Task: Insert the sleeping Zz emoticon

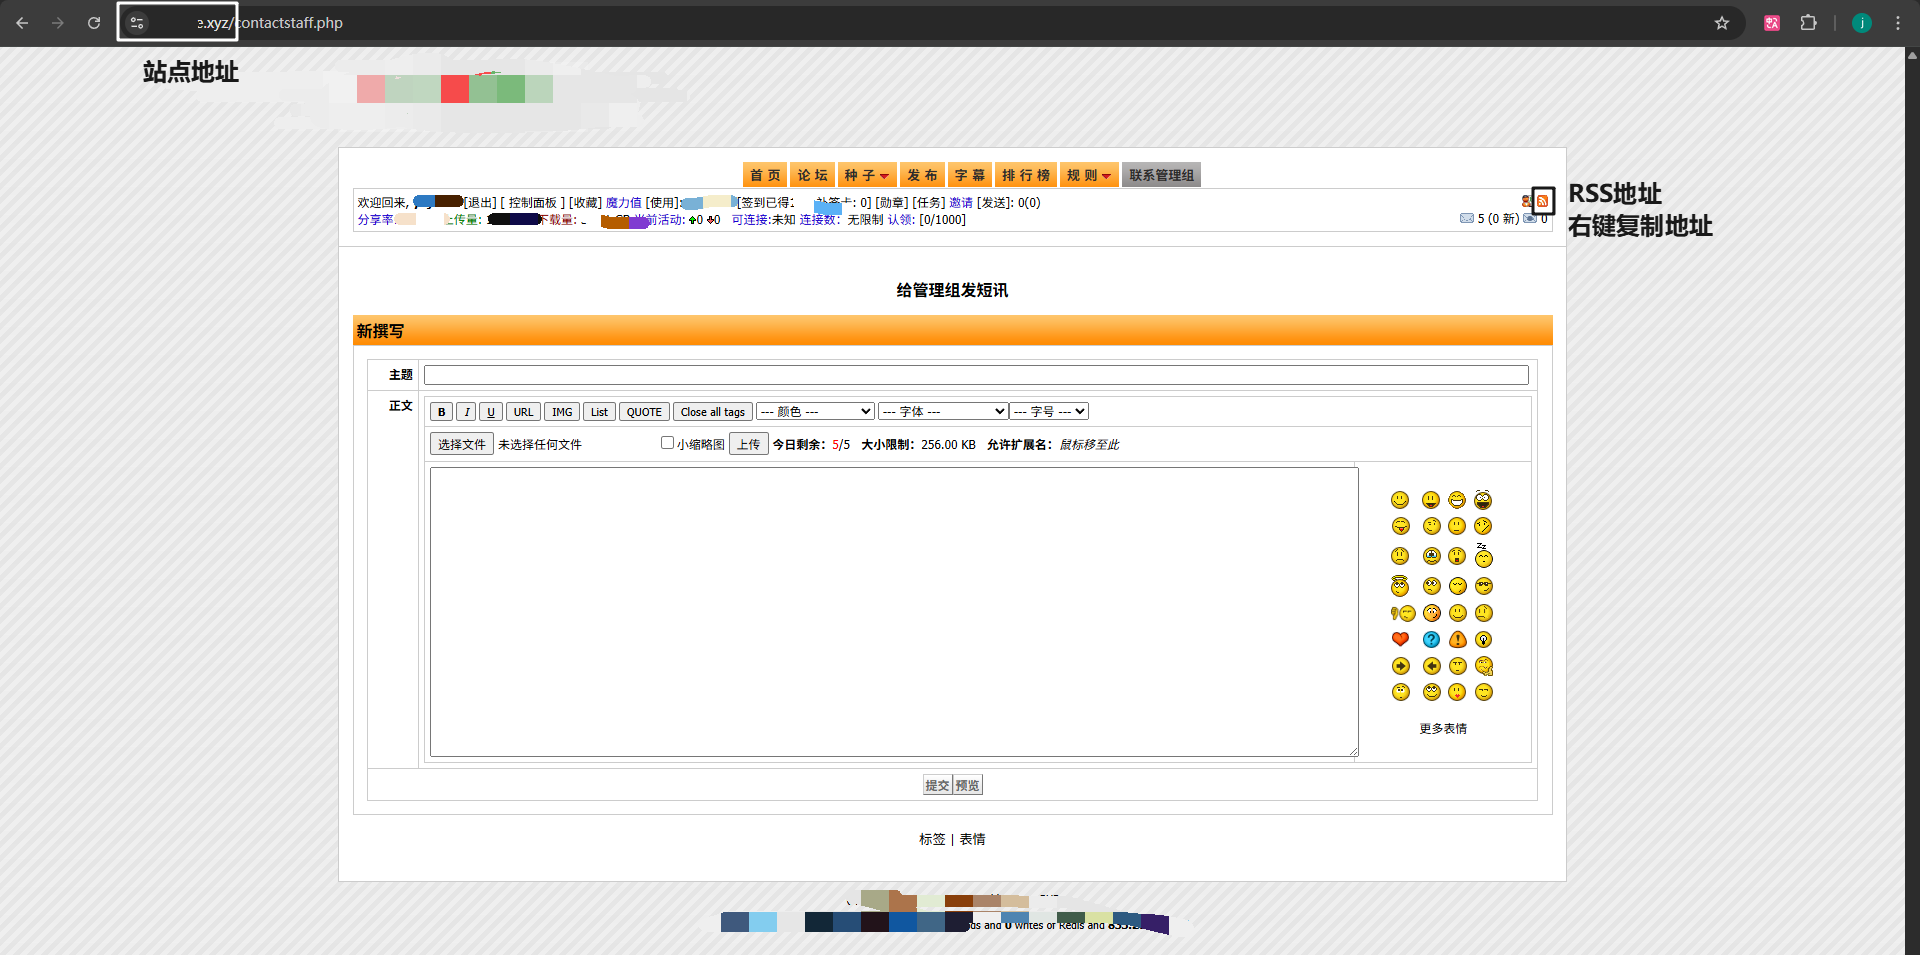Action: tap(1483, 556)
